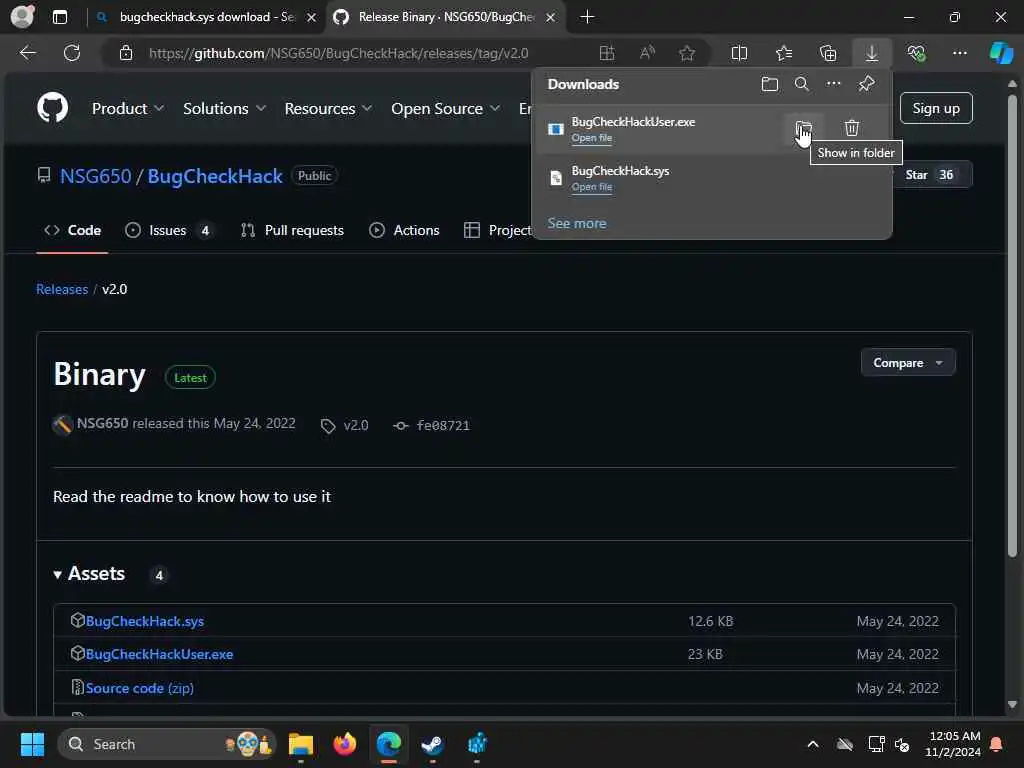
Task: Open Steam from the taskbar
Action: coord(432,744)
